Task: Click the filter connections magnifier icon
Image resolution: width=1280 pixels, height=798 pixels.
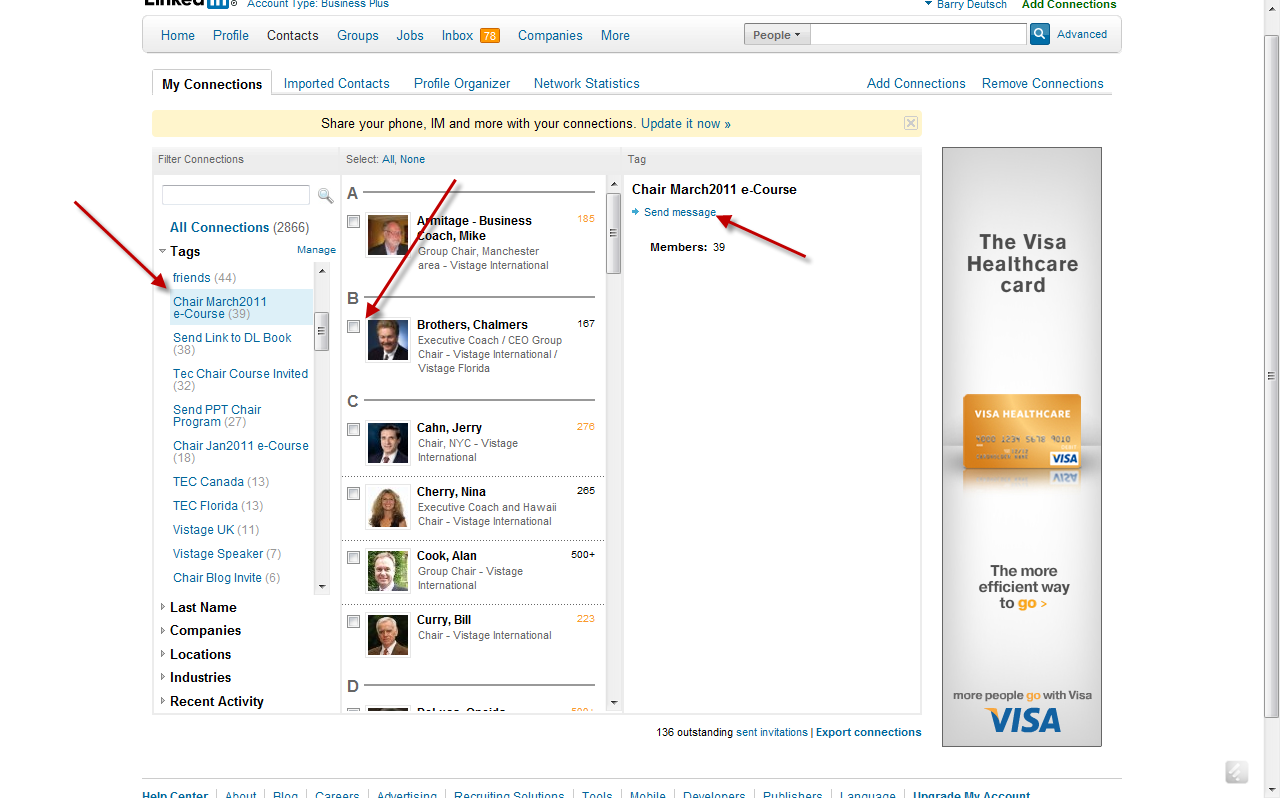Action: [325, 196]
